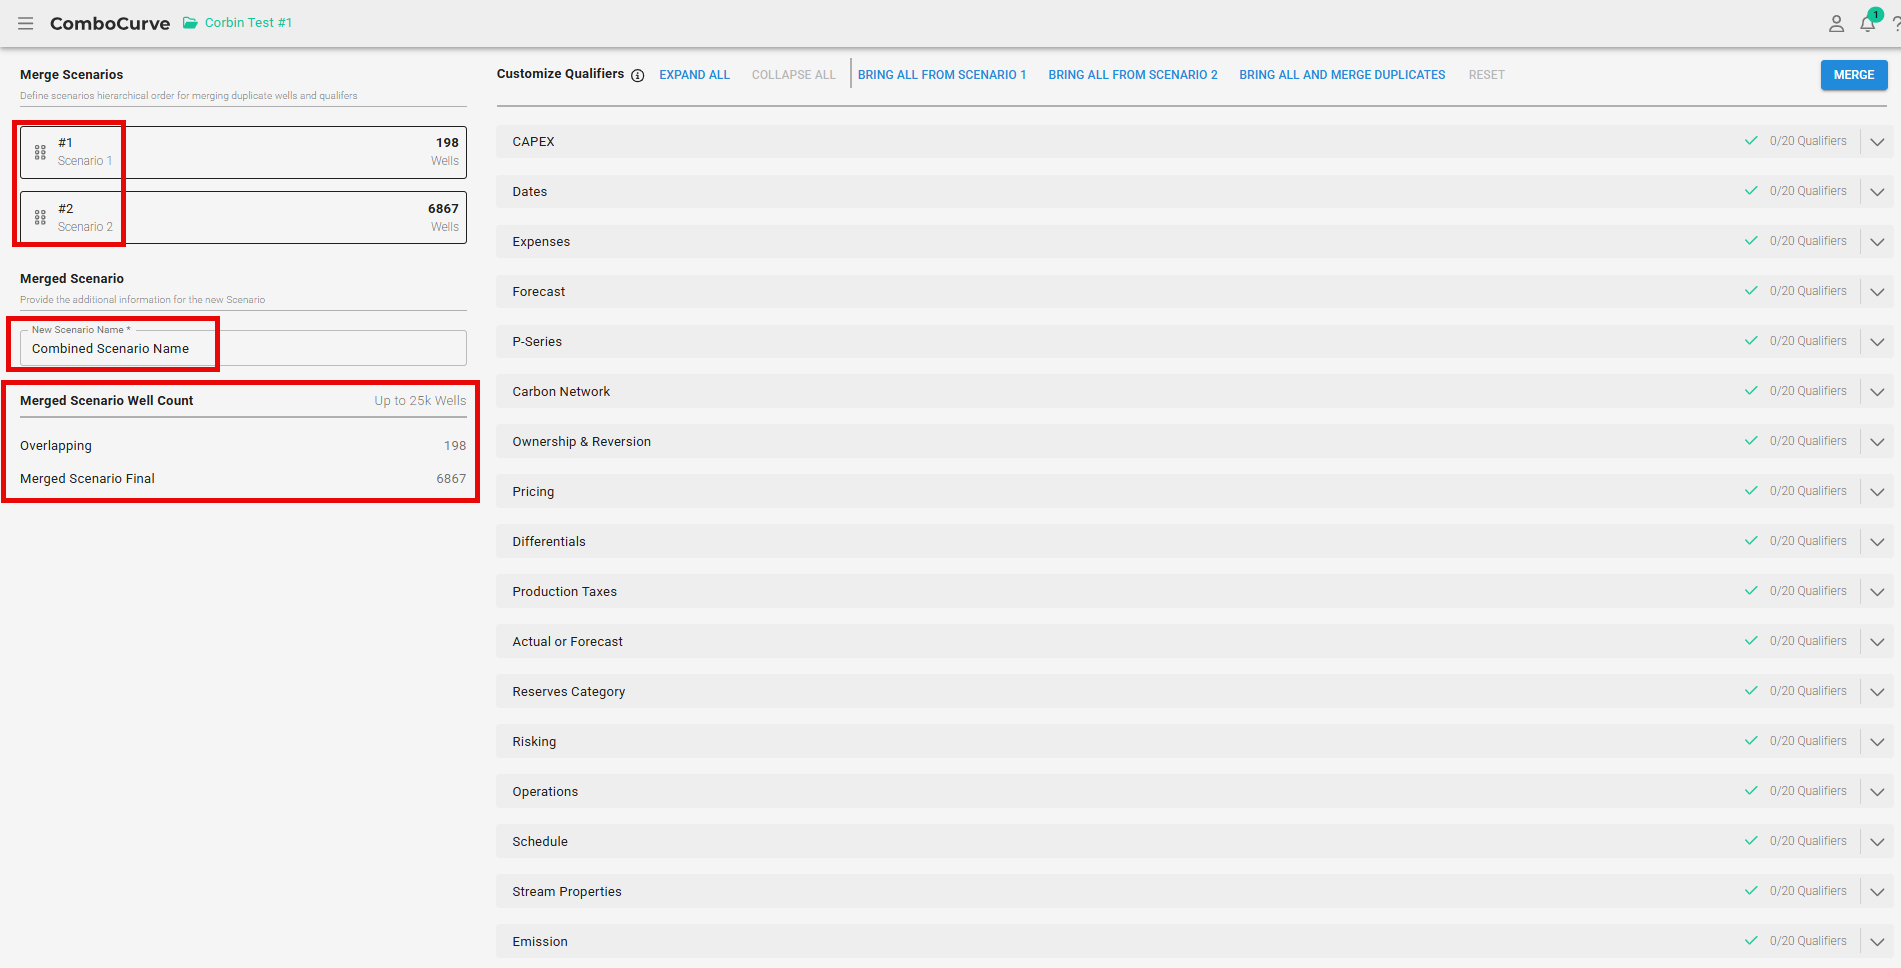Expand the Emission section chevron
The height and width of the screenshot is (968, 1901).
tap(1877, 942)
